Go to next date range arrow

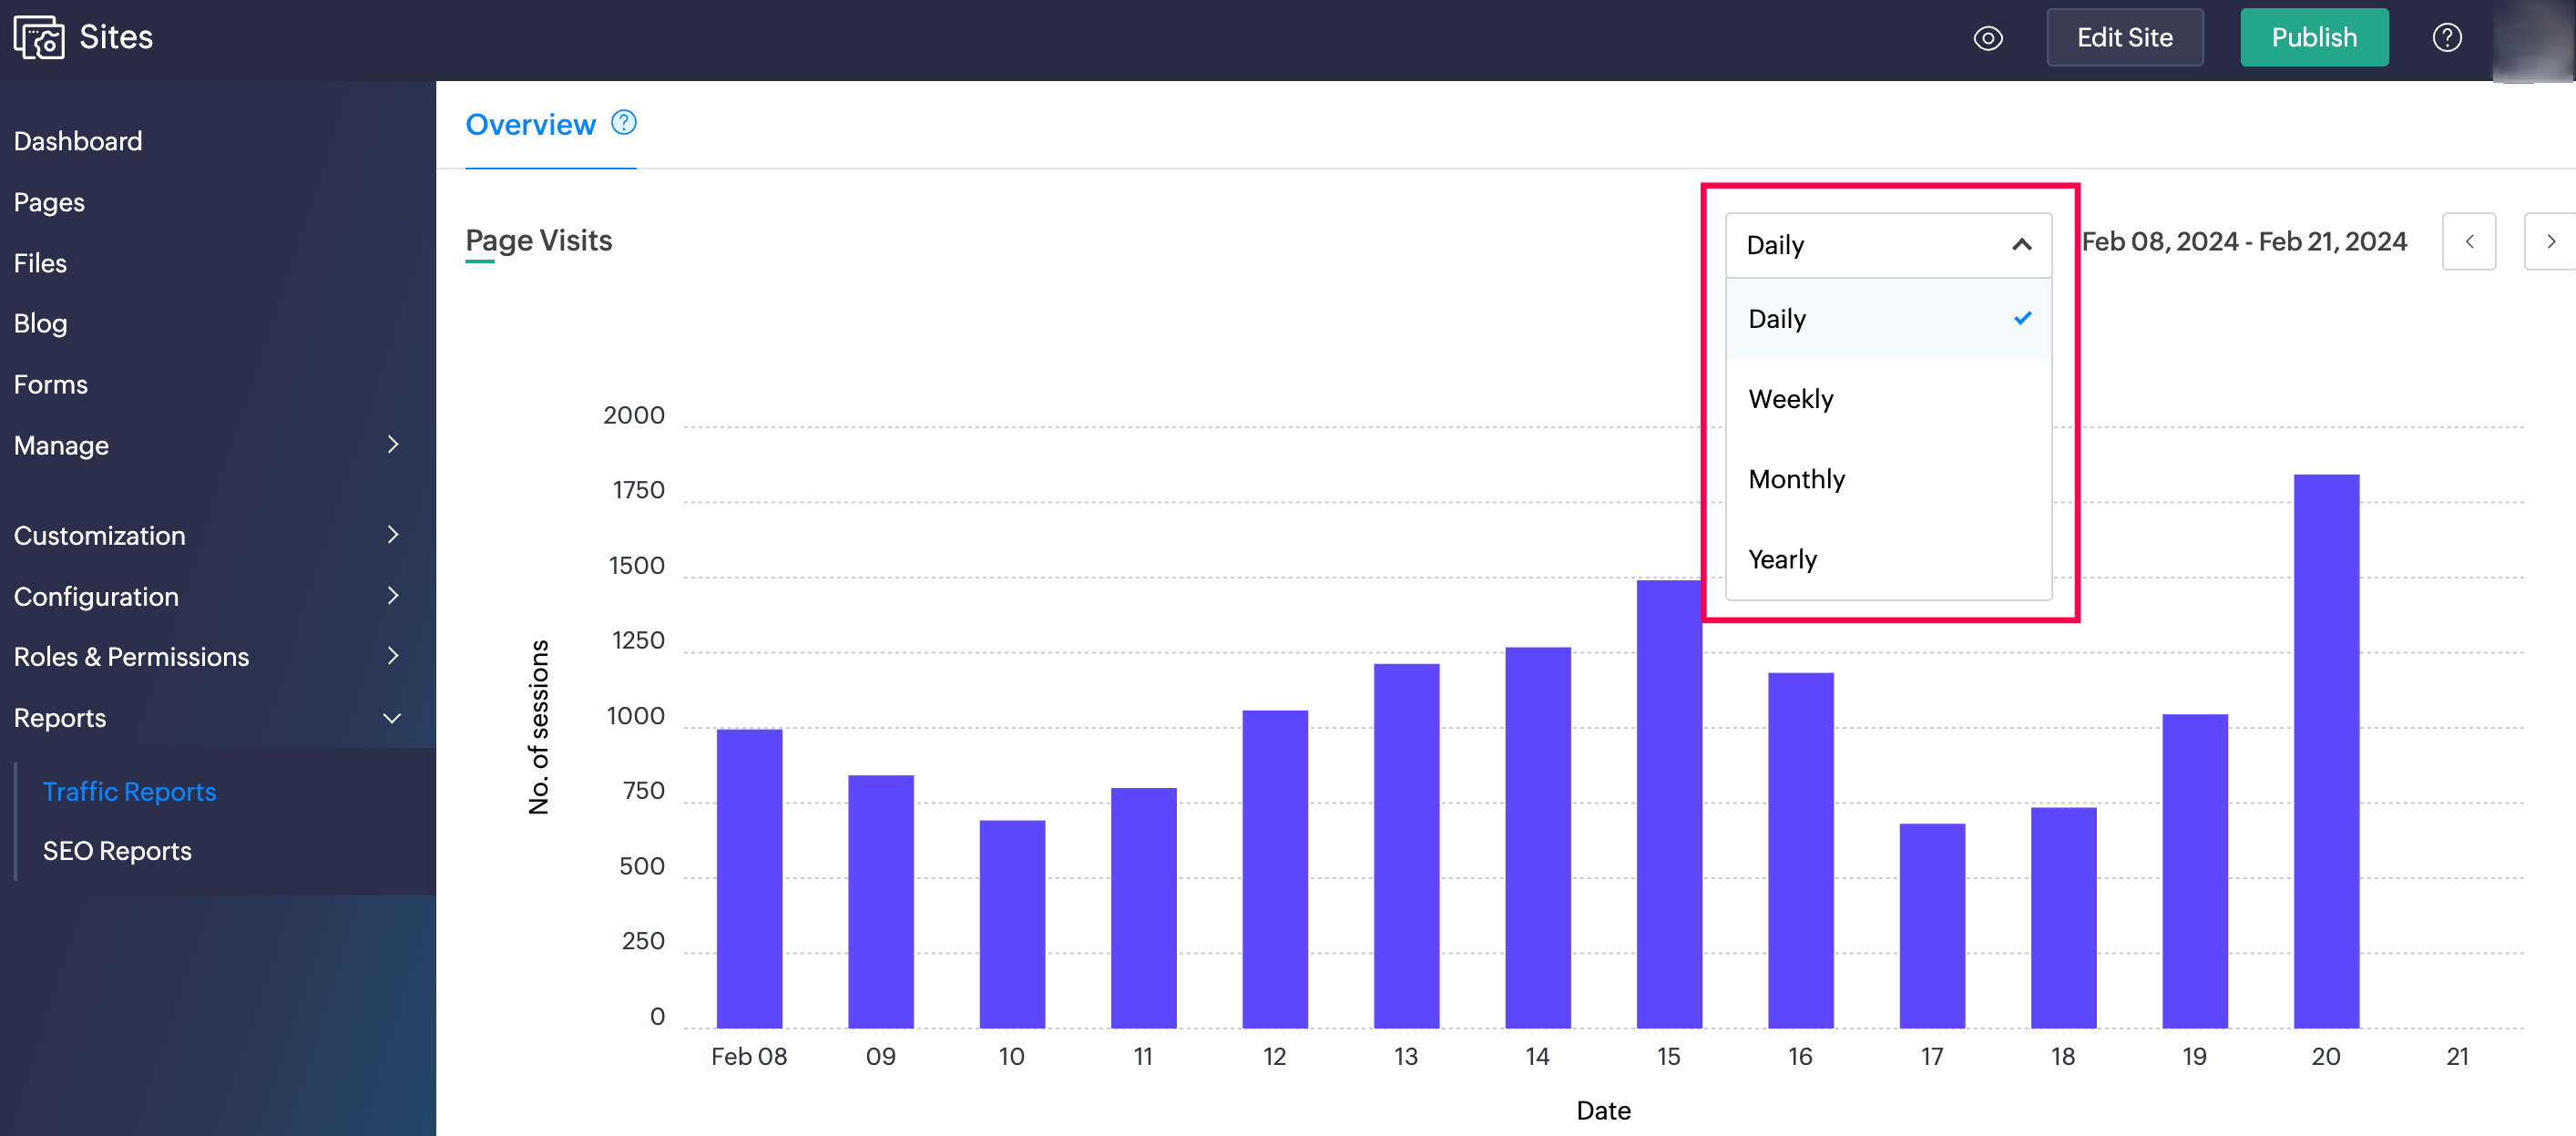pyautogui.click(x=2550, y=241)
